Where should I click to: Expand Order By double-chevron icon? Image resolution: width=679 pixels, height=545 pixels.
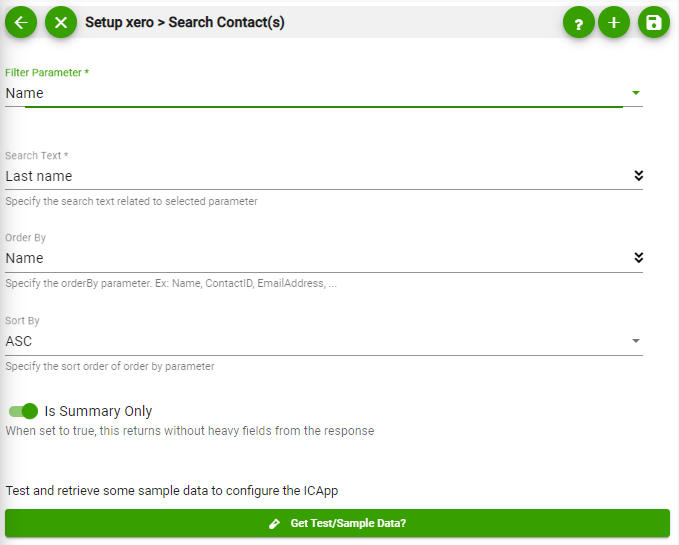coord(638,258)
